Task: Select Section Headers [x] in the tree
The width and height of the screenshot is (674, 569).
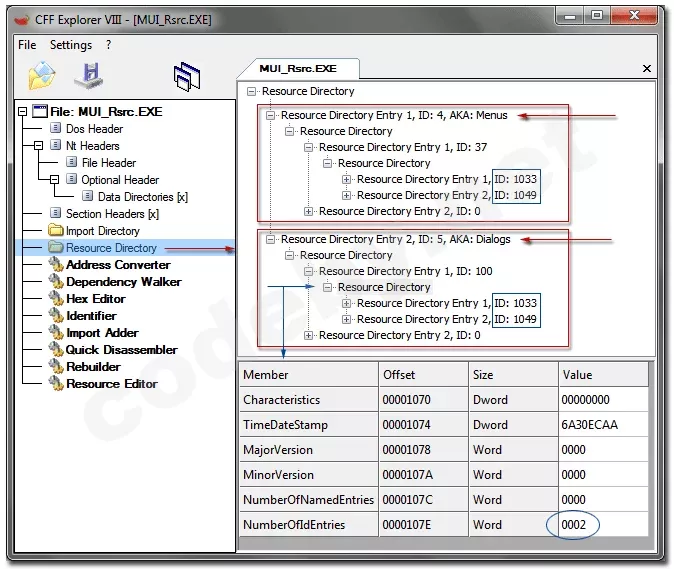Action: click(112, 214)
